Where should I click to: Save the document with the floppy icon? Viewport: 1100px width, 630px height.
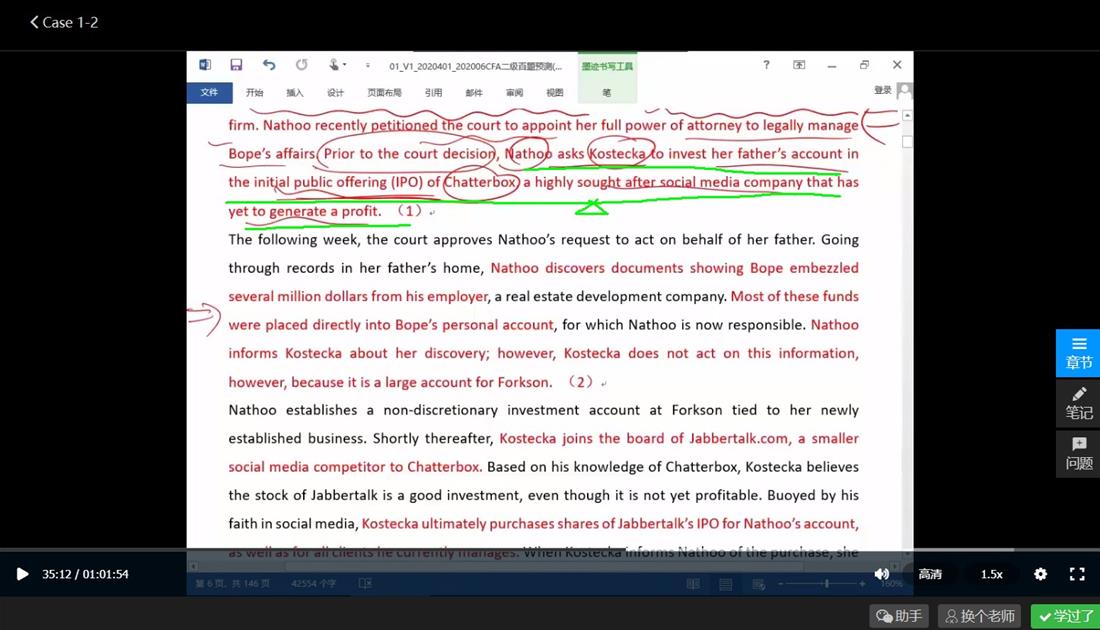236,65
